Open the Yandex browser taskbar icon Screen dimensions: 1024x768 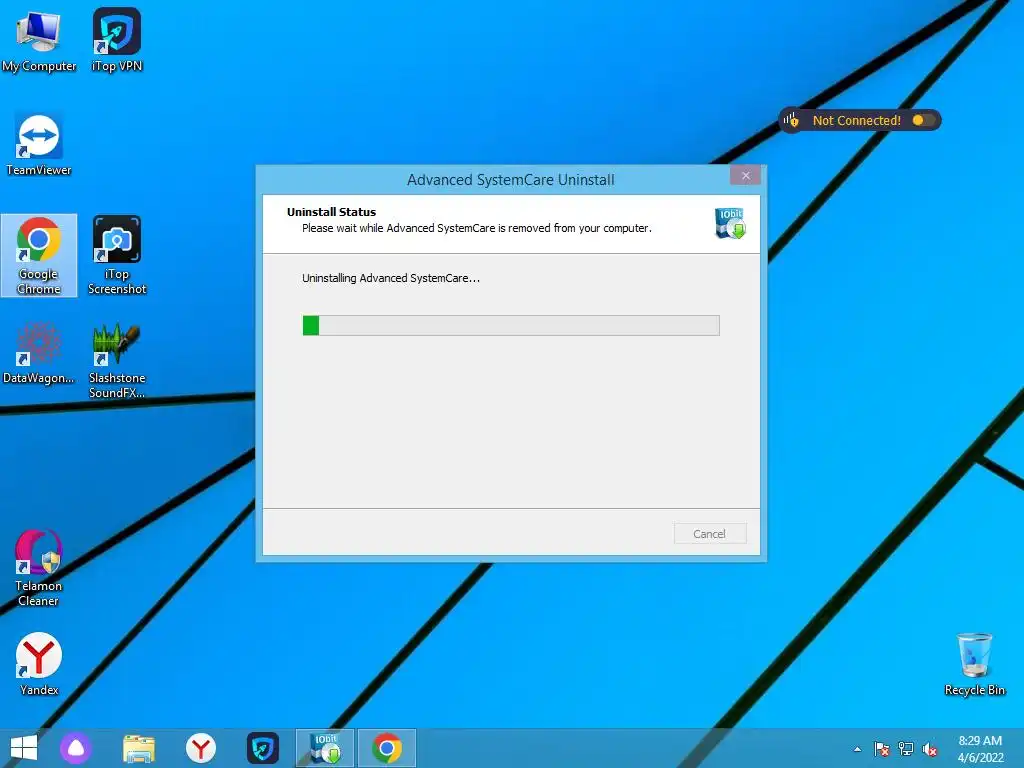pyautogui.click(x=200, y=748)
